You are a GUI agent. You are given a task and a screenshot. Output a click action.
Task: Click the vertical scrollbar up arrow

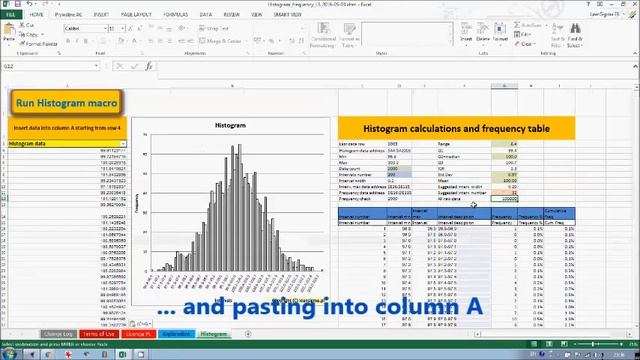pos(636,87)
